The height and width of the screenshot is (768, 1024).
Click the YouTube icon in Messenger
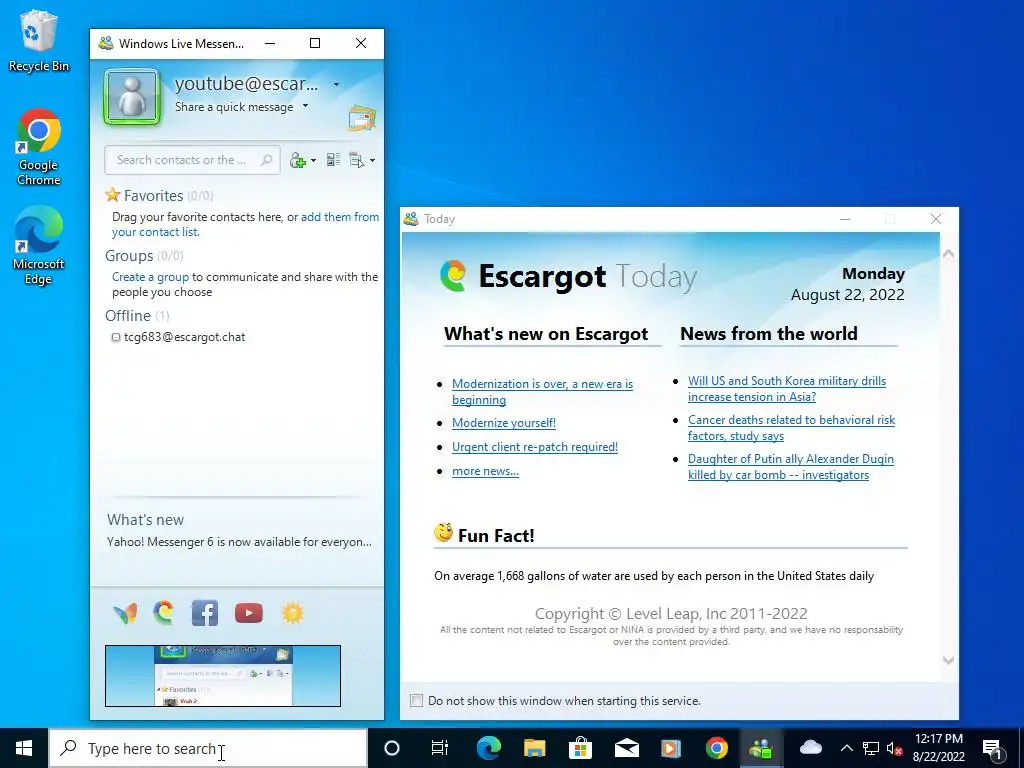(249, 613)
